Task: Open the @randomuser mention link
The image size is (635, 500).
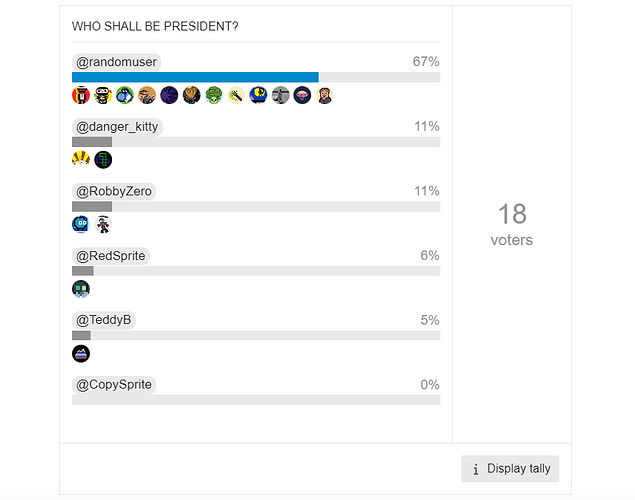Action: tap(116, 62)
